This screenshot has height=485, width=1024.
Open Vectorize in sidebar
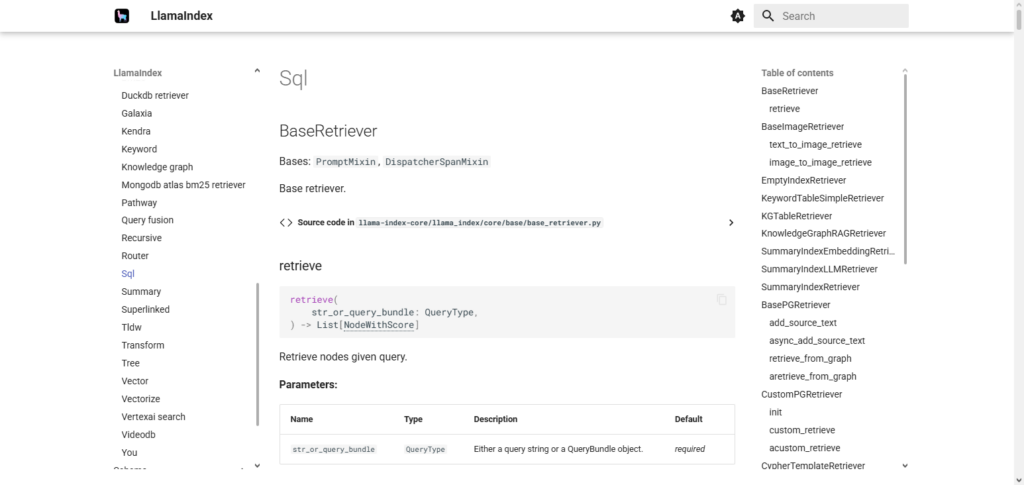point(140,399)
